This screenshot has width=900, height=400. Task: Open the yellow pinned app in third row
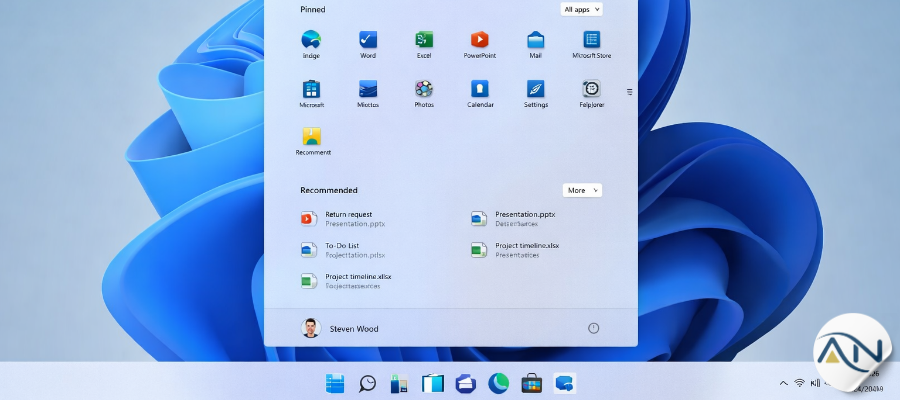(313, 141)
